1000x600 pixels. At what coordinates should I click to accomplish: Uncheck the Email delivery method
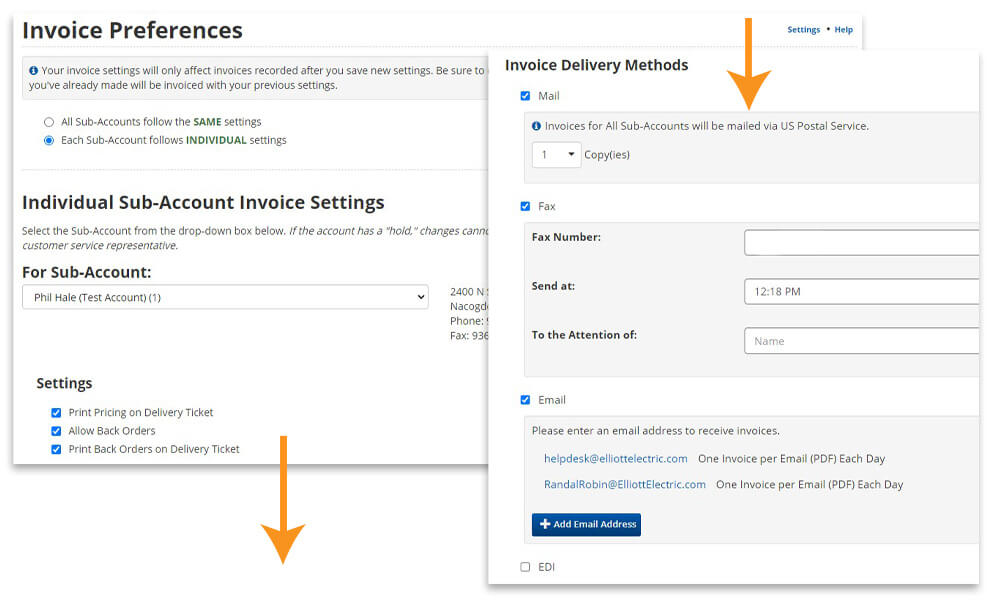pyautogui.click(x=525, y=400)
